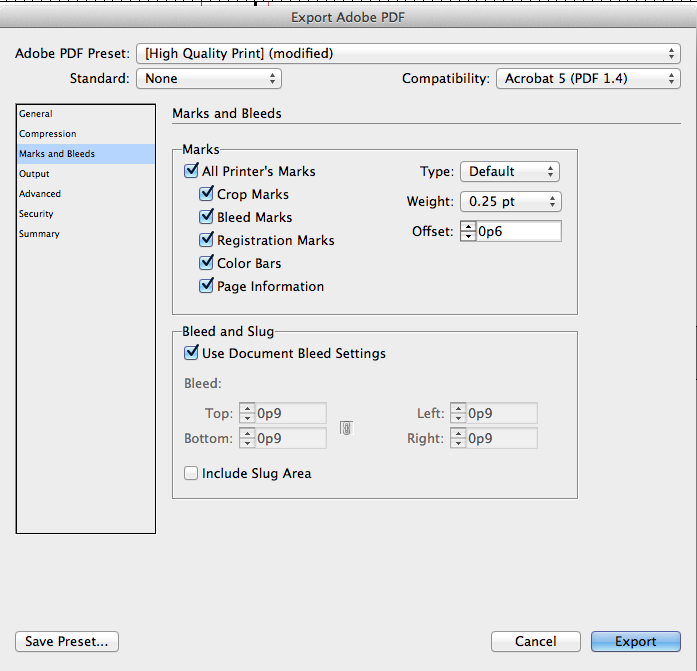Screen dimensions: 697x671
Task: Expand the Compatibility Acrobat 5 dropdown
Action: 588,79
